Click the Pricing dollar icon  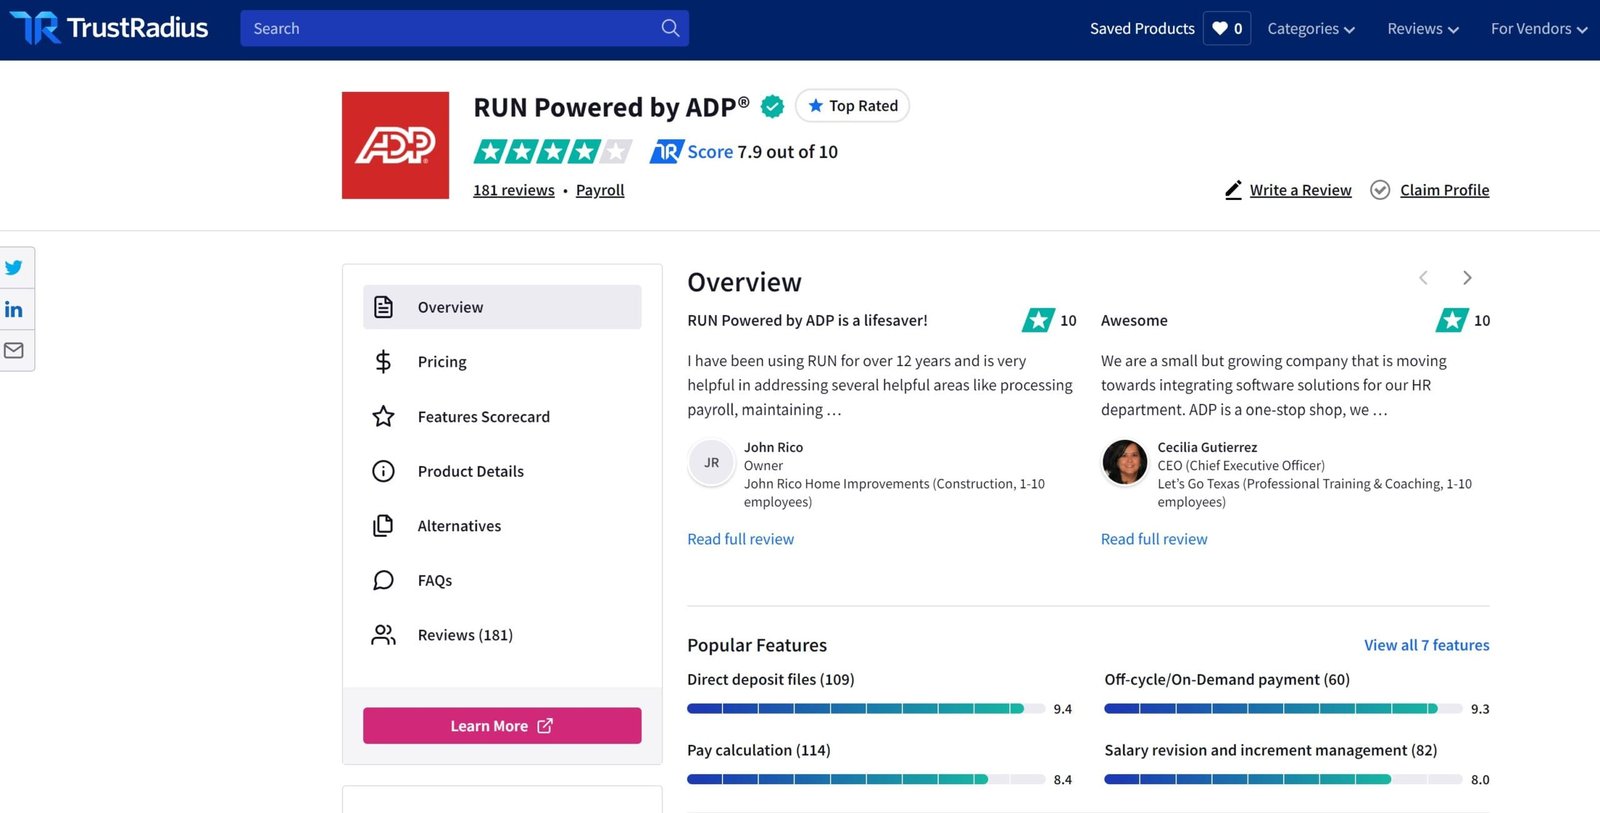click(383, 361)
